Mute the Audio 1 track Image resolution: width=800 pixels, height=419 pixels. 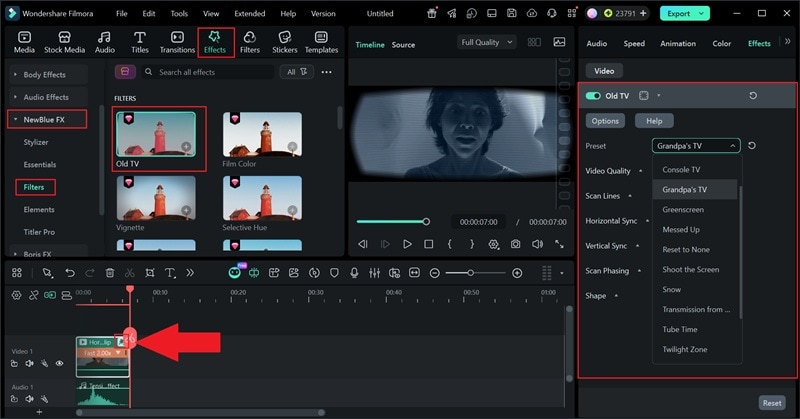click(29, 399)
